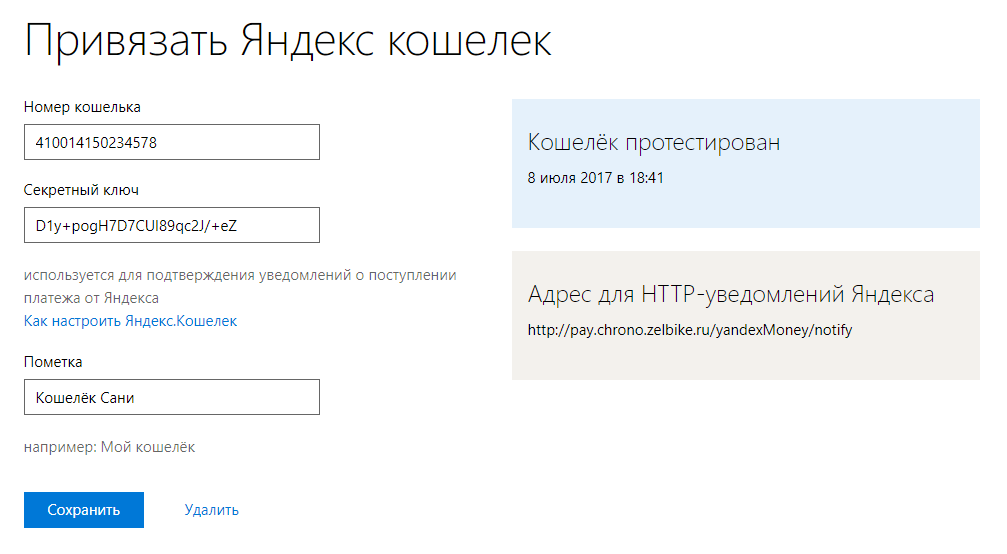The height and width of the screenshot is (554, 1007).
Task: Open the Как настроить Яндекс.Кошелек link
Action: pyautogui.click(x=130, y=321)
